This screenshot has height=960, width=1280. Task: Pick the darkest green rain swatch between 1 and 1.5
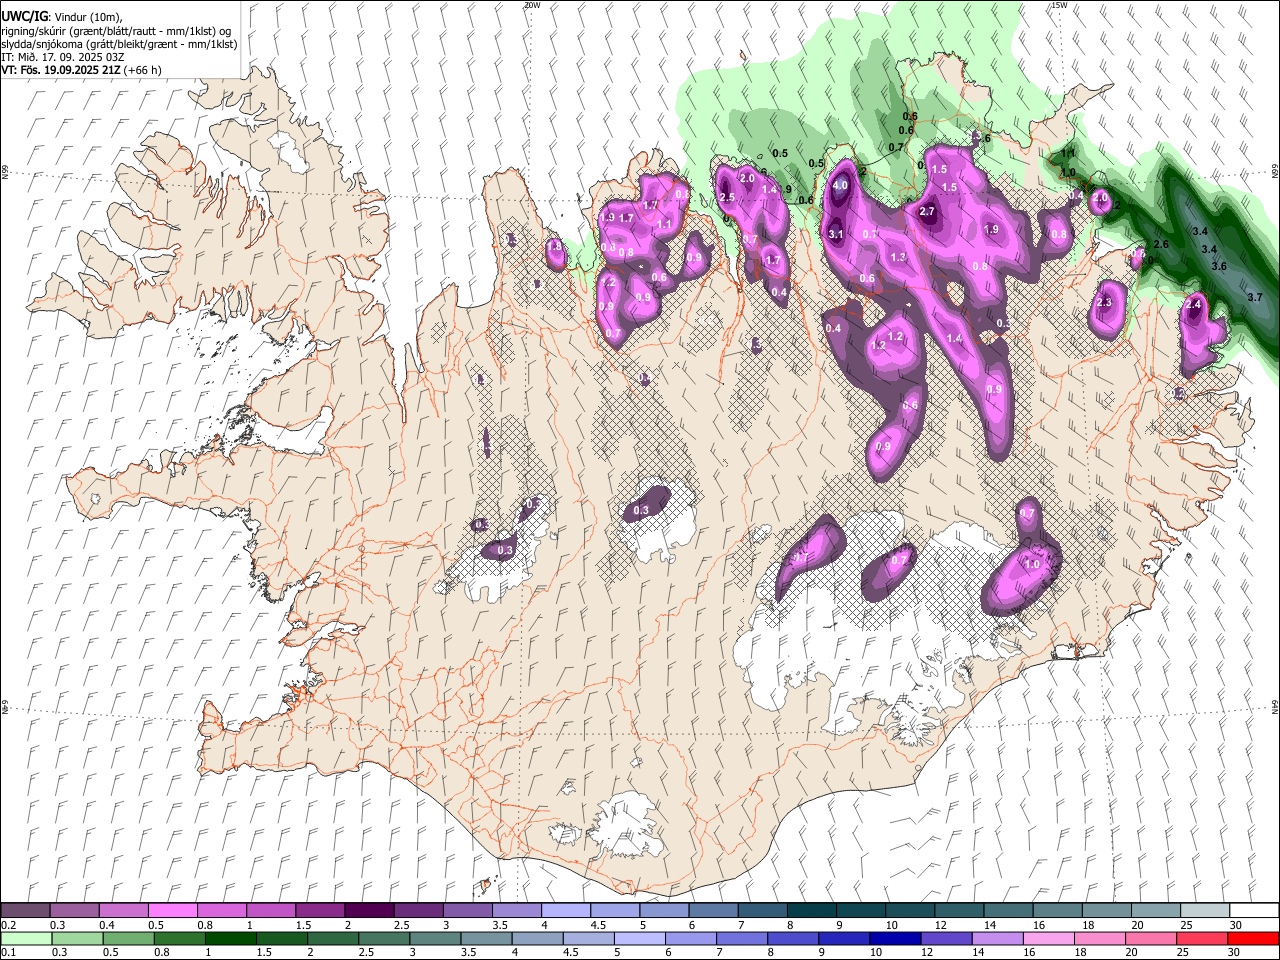(x=230, y=938)
